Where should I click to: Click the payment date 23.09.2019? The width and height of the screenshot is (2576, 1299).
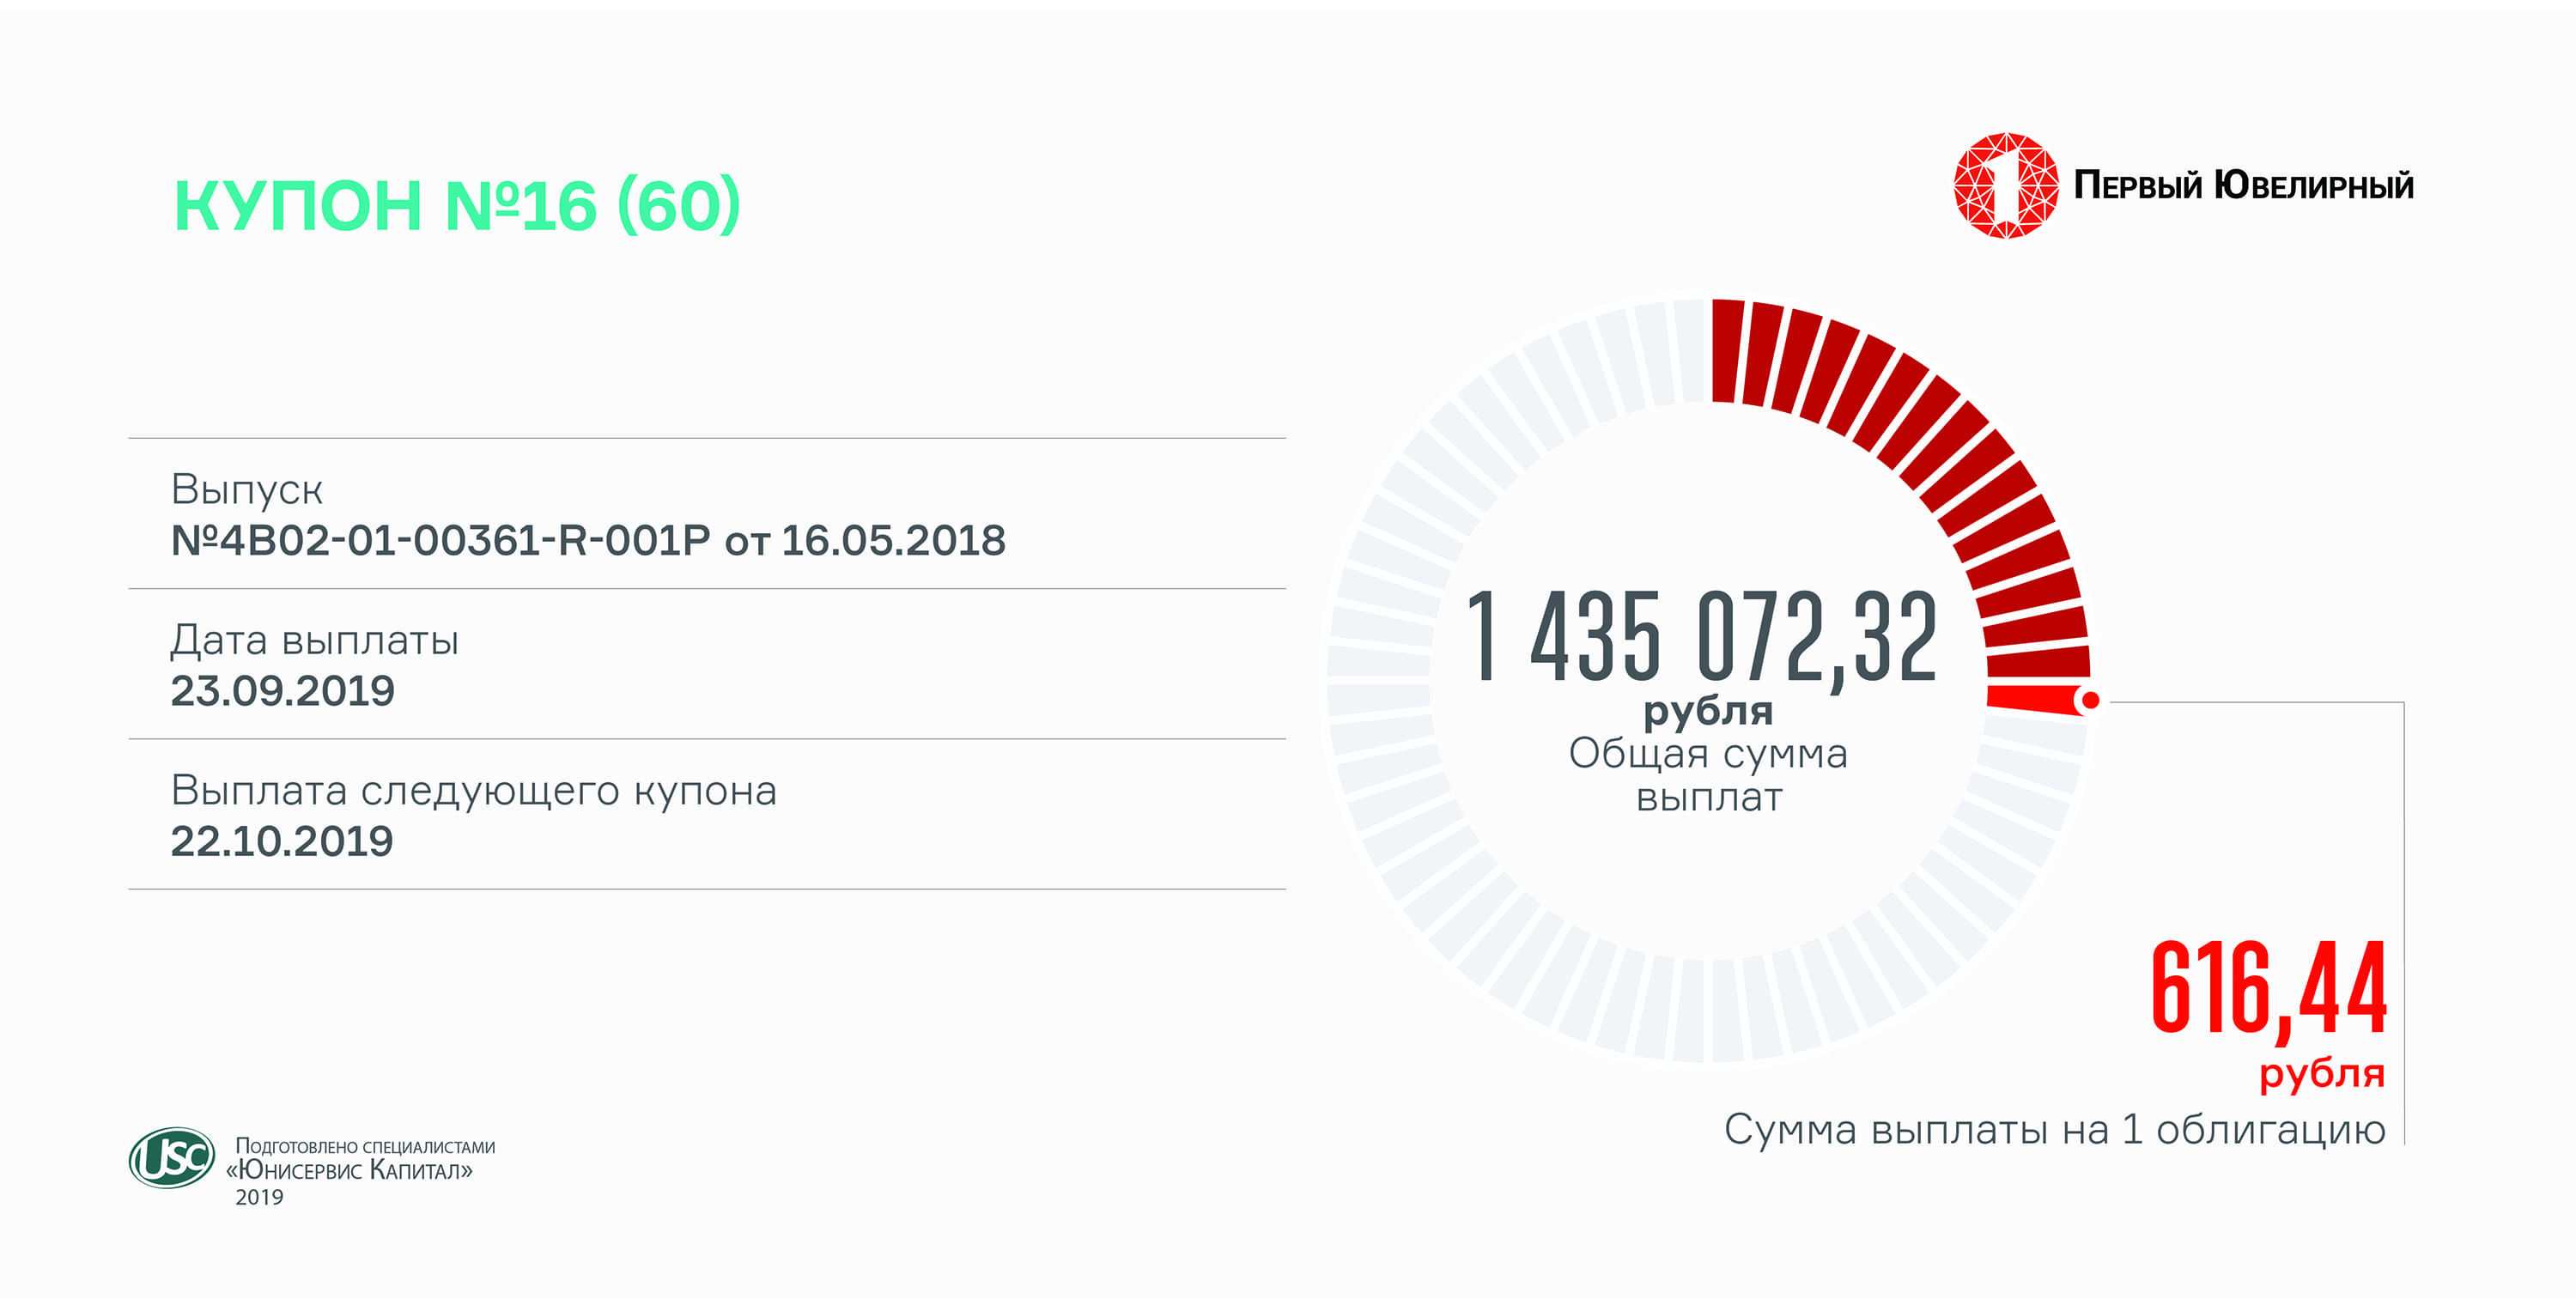point(282,691)
